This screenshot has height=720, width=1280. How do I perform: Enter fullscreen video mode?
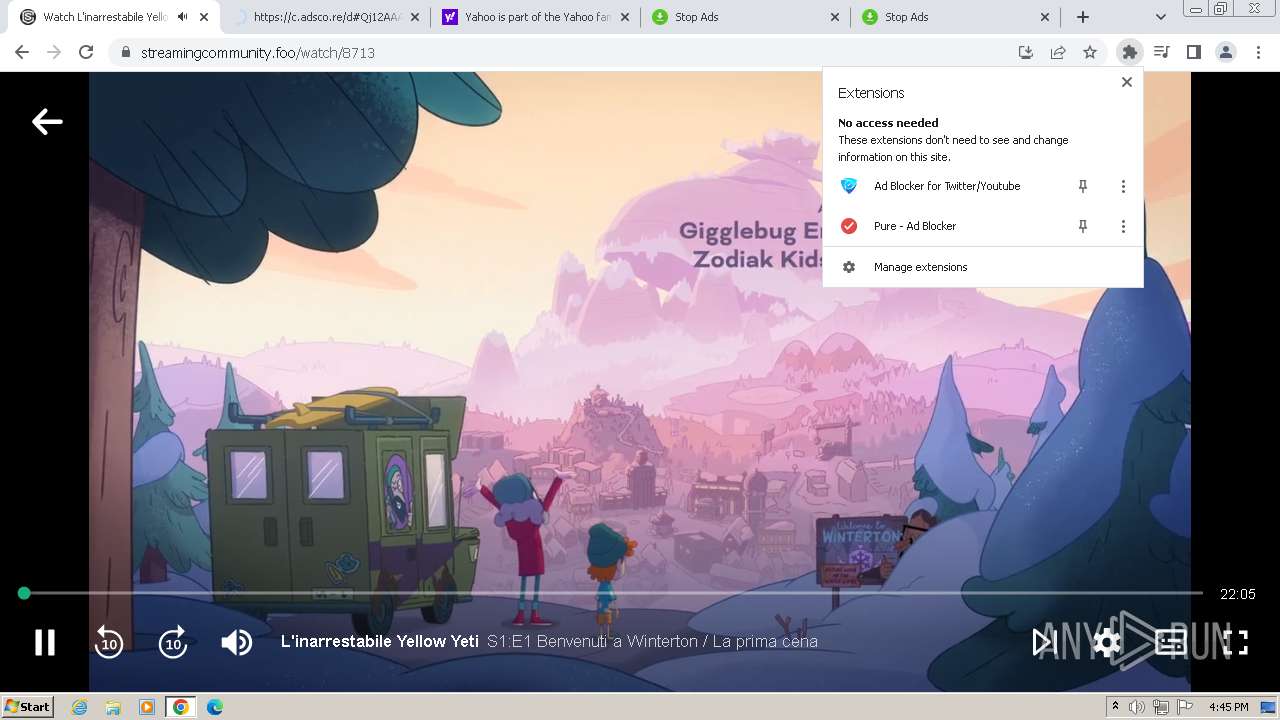(x=1236, y=642)
